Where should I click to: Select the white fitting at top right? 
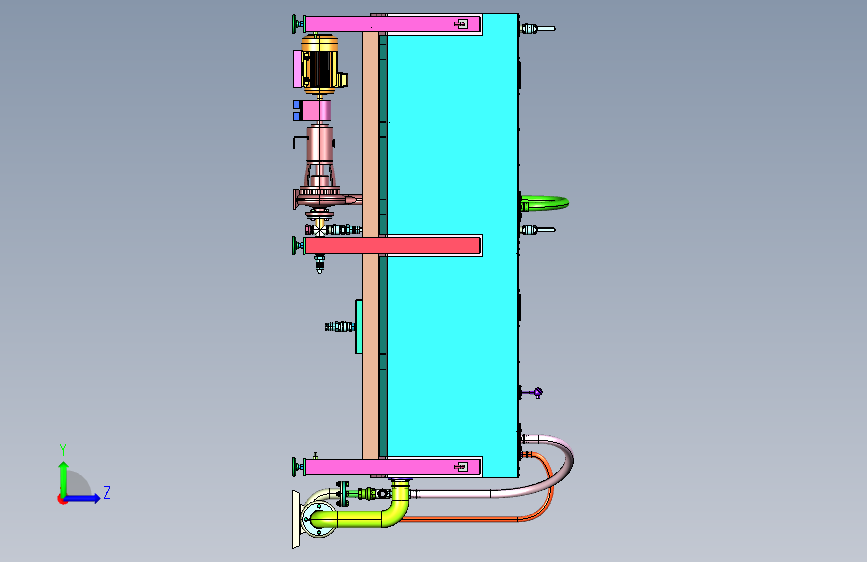coord(538,29)
